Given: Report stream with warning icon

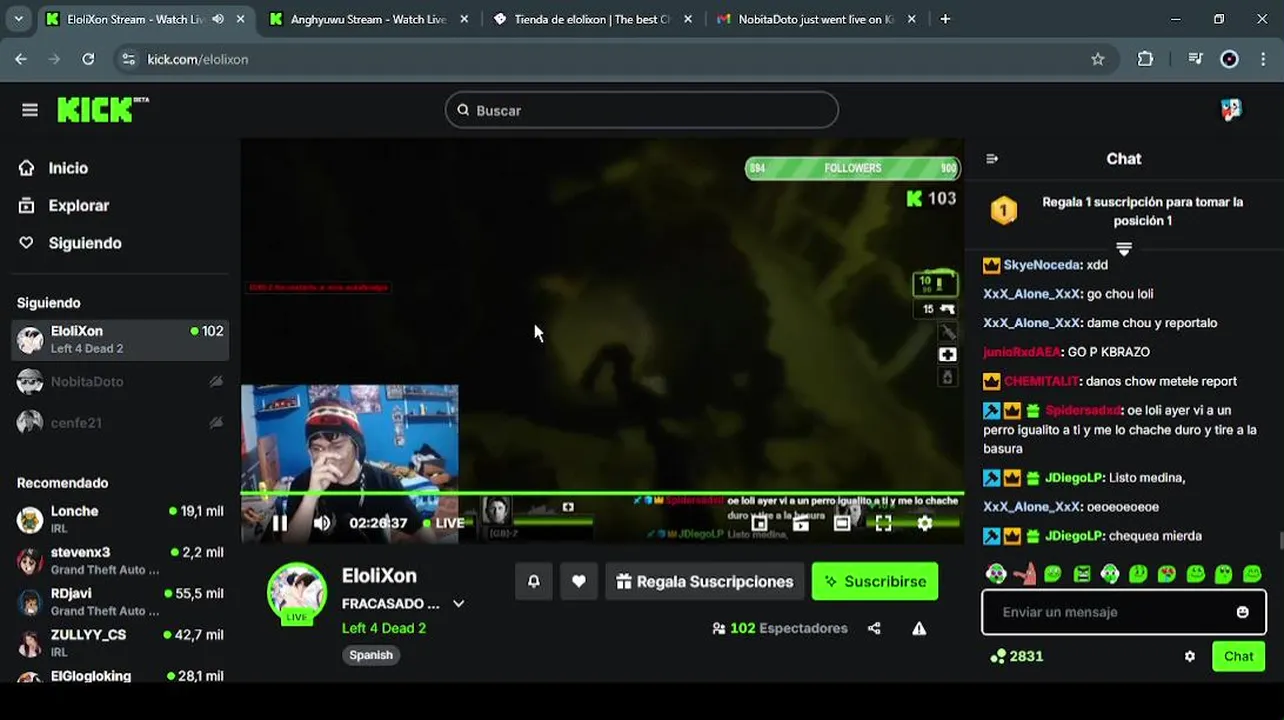Looking at the screenshot, I should tap(919, 628).
